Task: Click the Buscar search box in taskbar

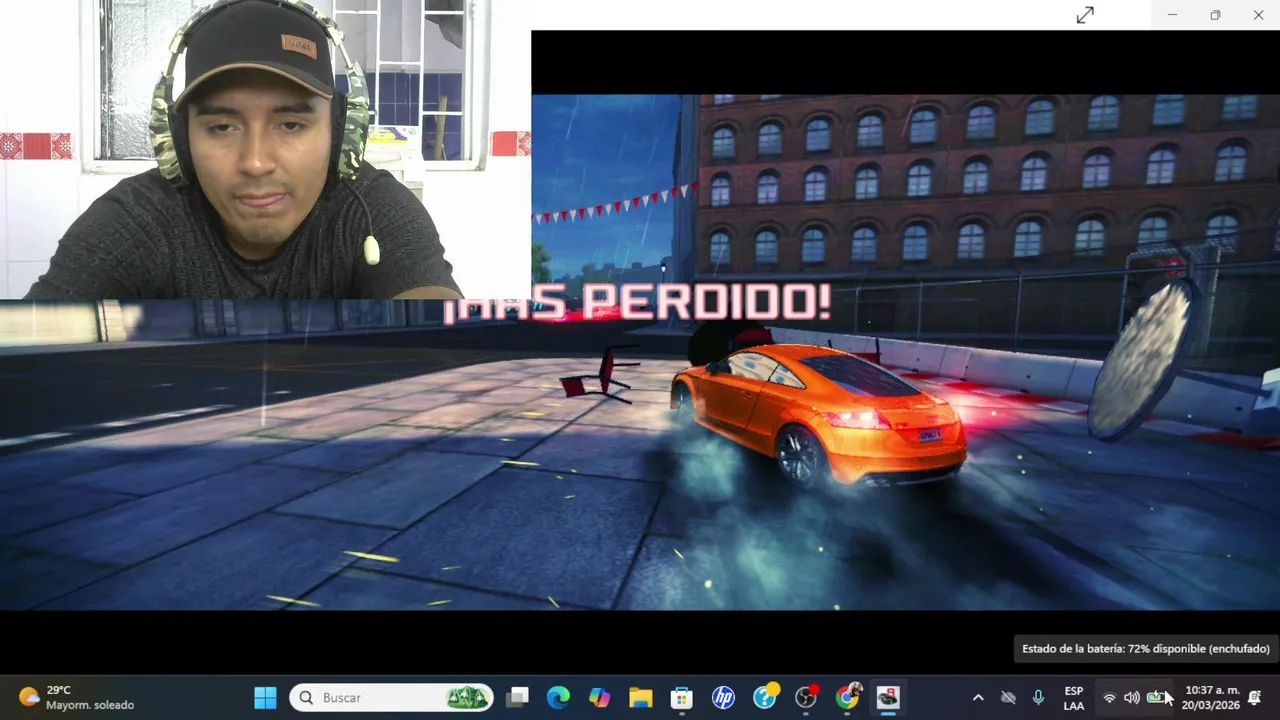Action: (391, 697)
